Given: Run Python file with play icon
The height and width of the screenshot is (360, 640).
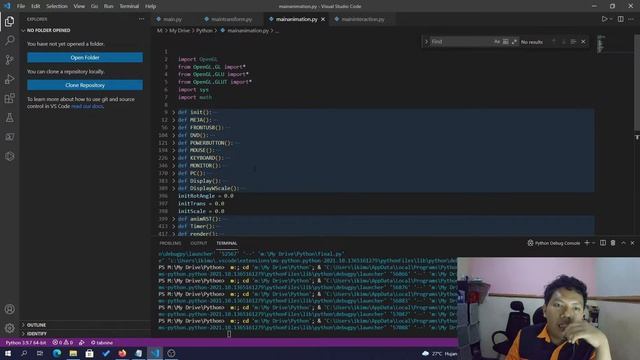Looking at the screenshot, I should (604, 19).
